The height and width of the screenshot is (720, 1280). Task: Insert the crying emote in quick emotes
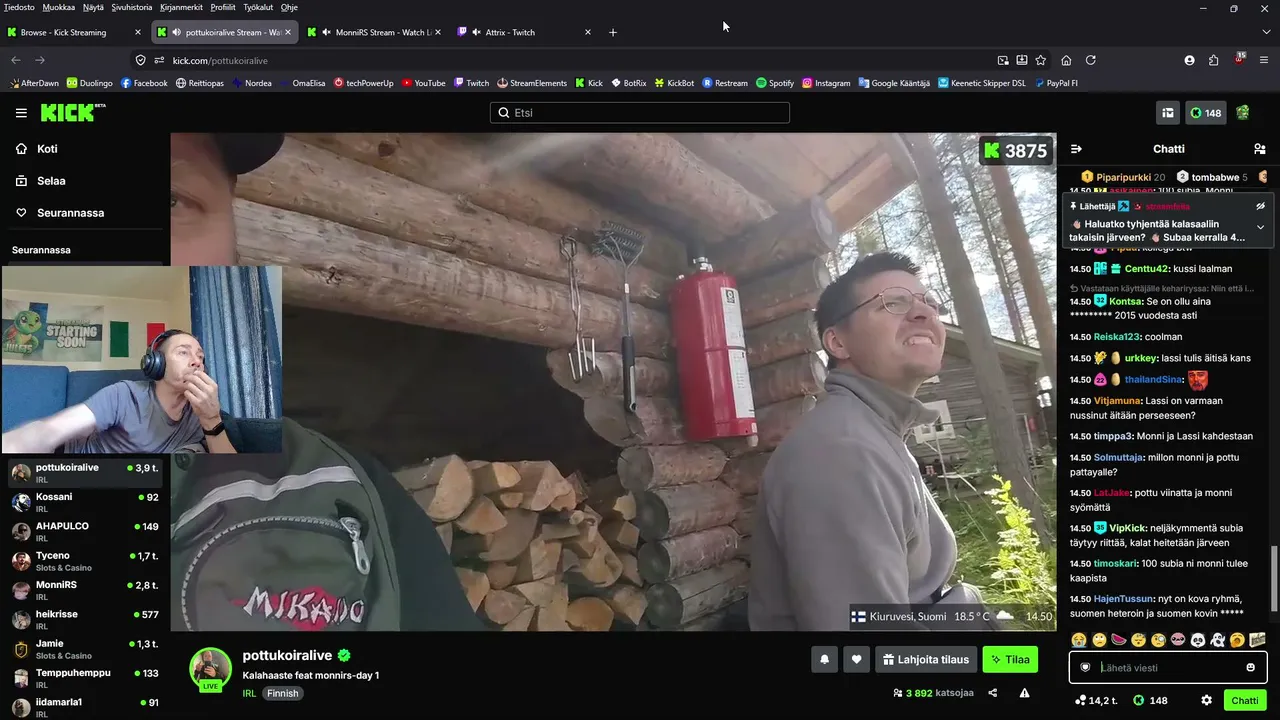1079,640
